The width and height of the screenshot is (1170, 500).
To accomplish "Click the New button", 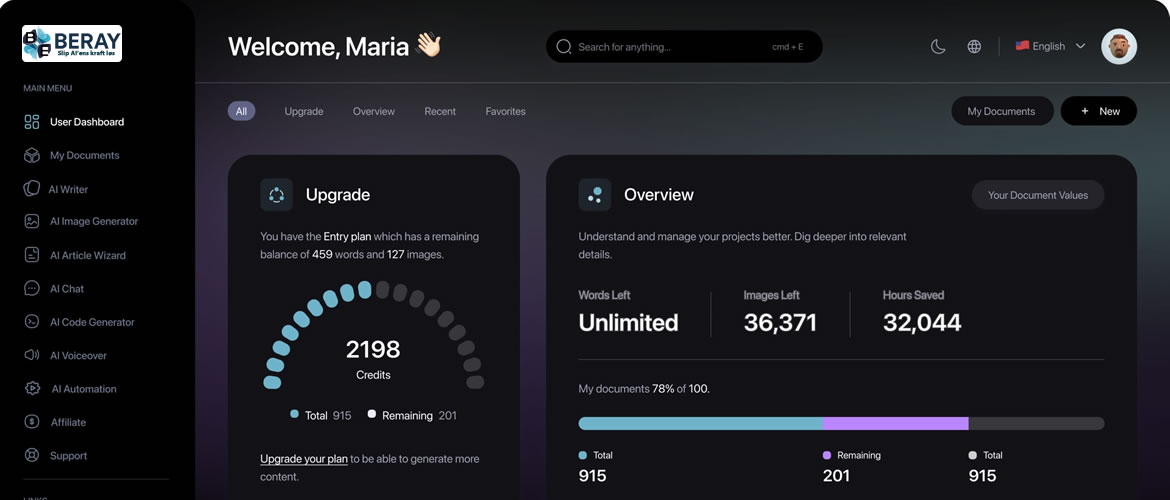I will click(1098, 111).
